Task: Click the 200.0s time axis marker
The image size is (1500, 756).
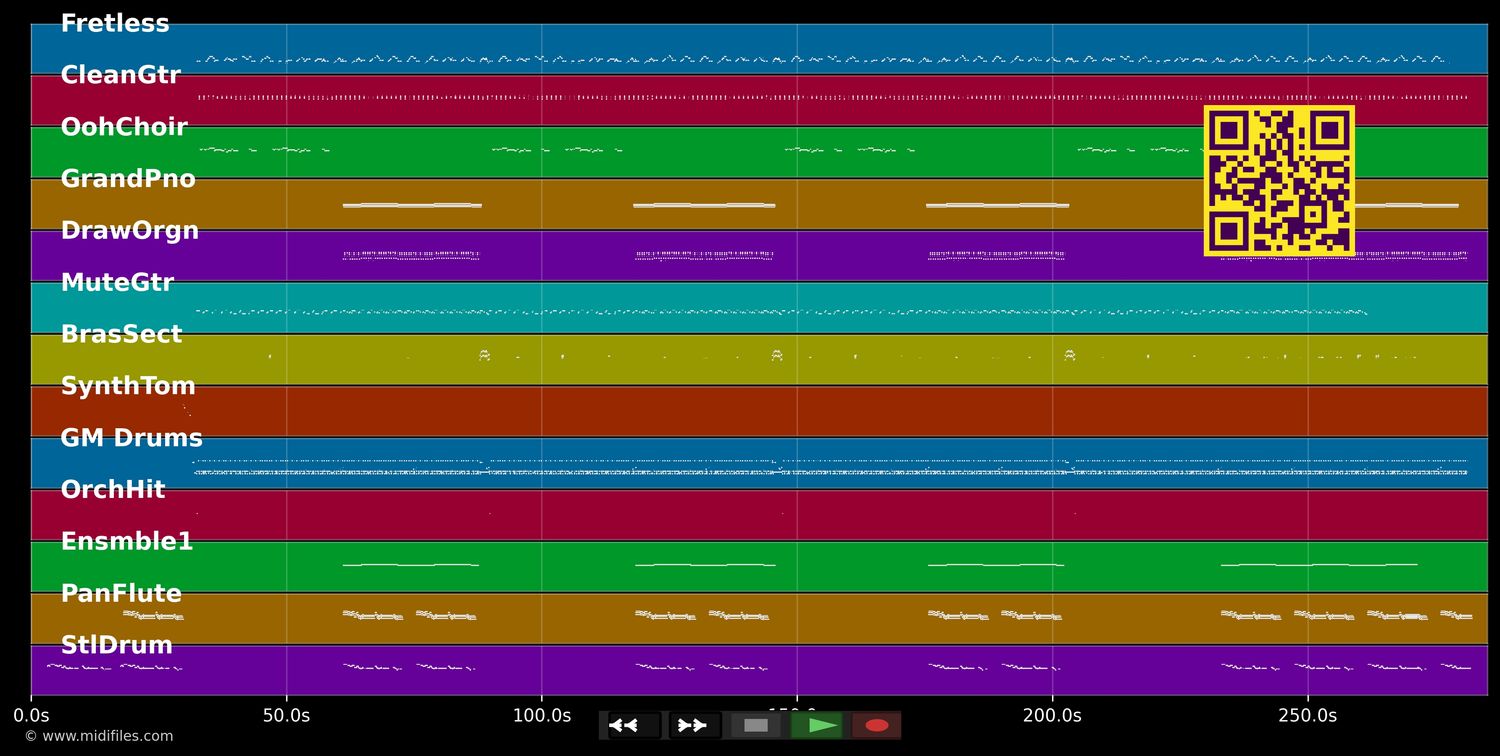Action: (x=1052, y=716)
